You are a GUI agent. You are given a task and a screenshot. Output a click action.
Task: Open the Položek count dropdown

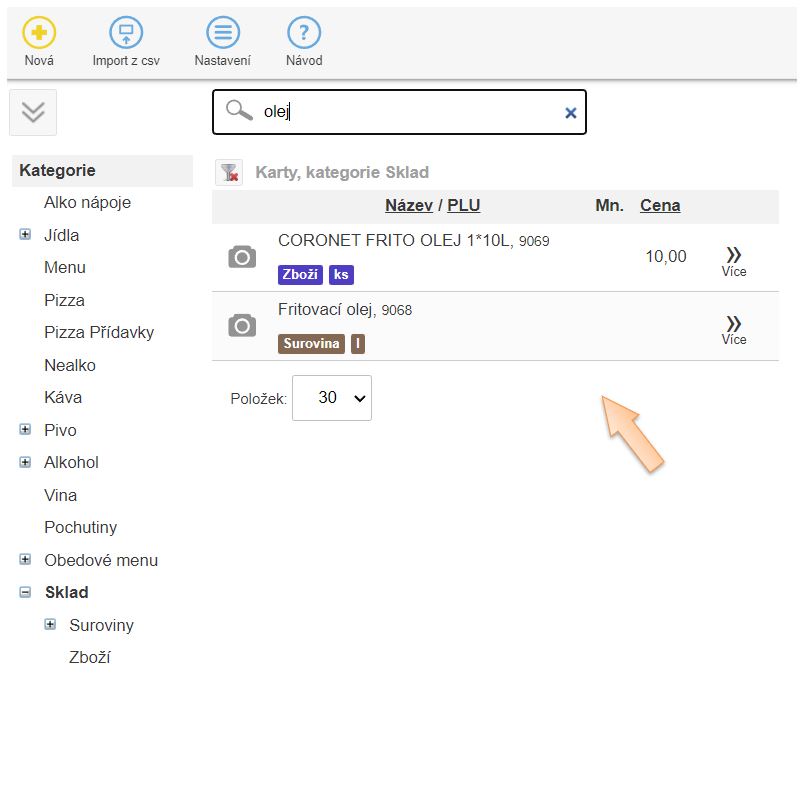point(332,398)
